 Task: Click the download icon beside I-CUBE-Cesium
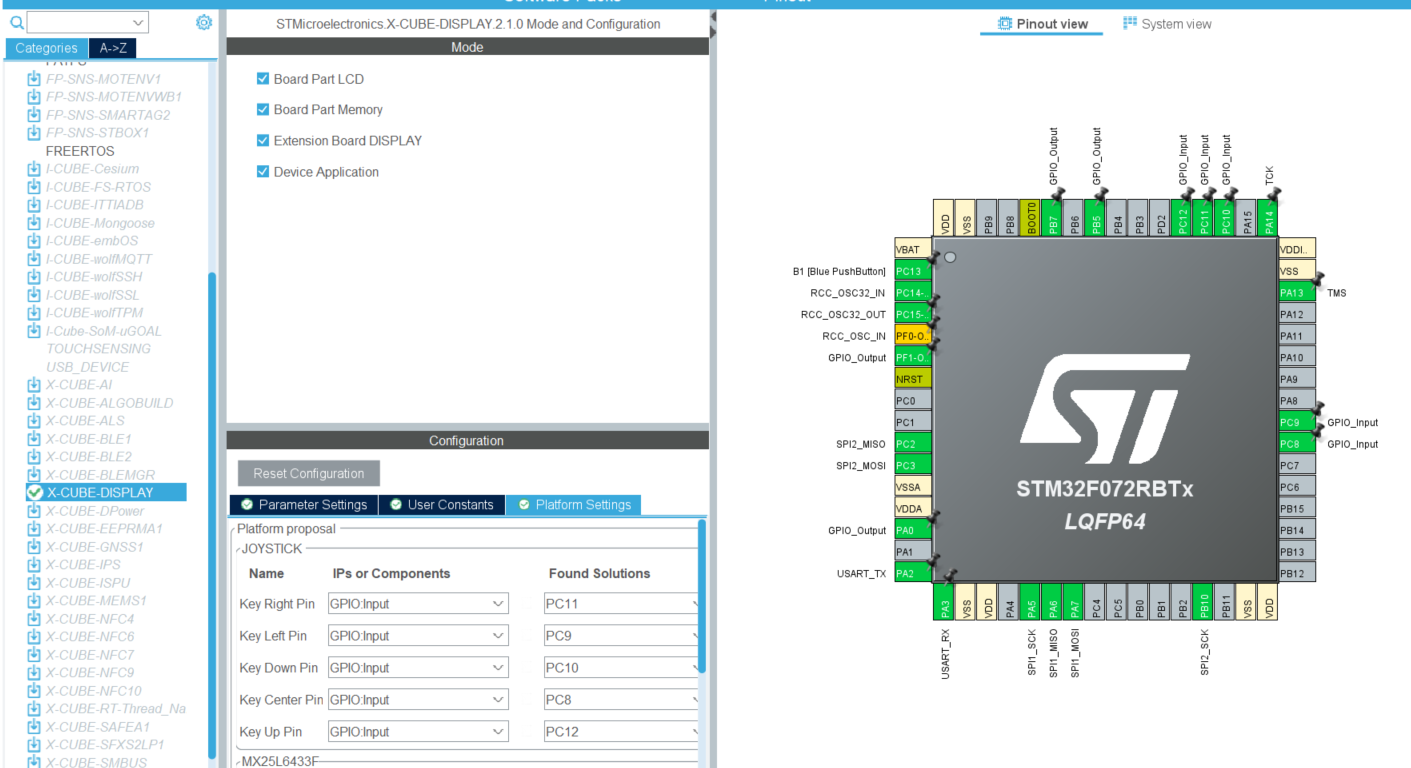coord(33,168)
